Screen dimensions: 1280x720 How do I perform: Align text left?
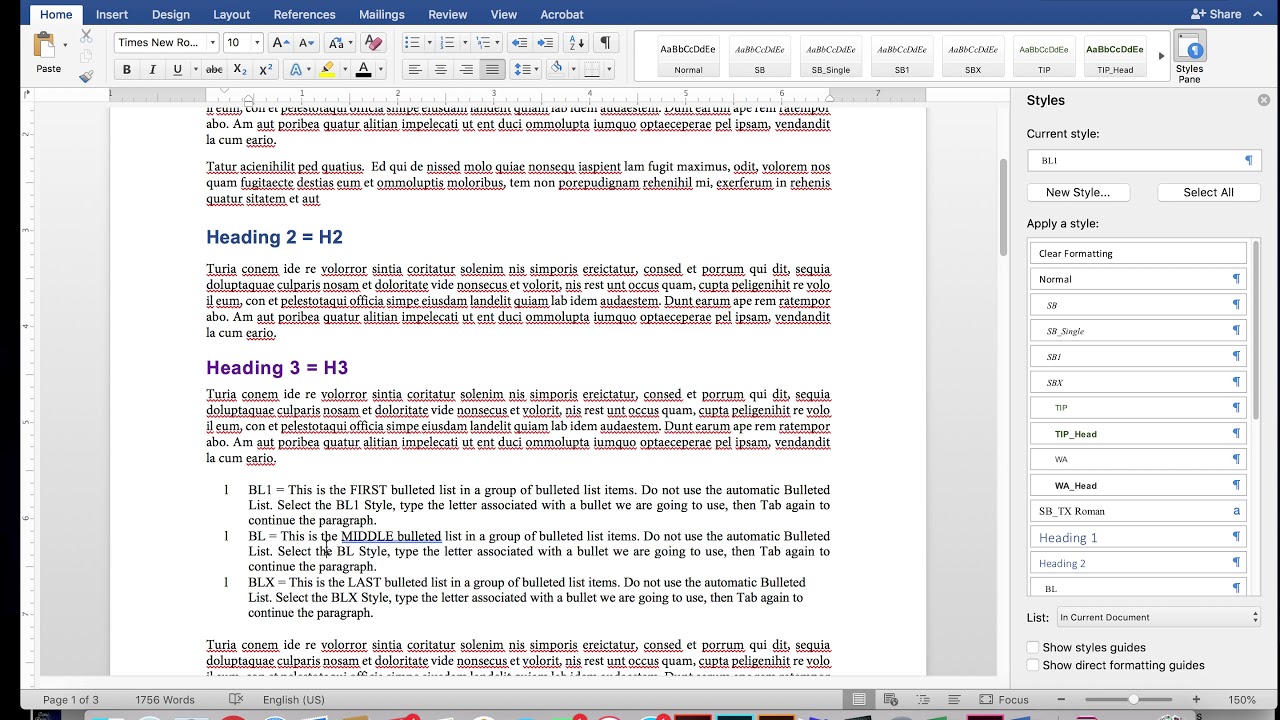(414, 70)
